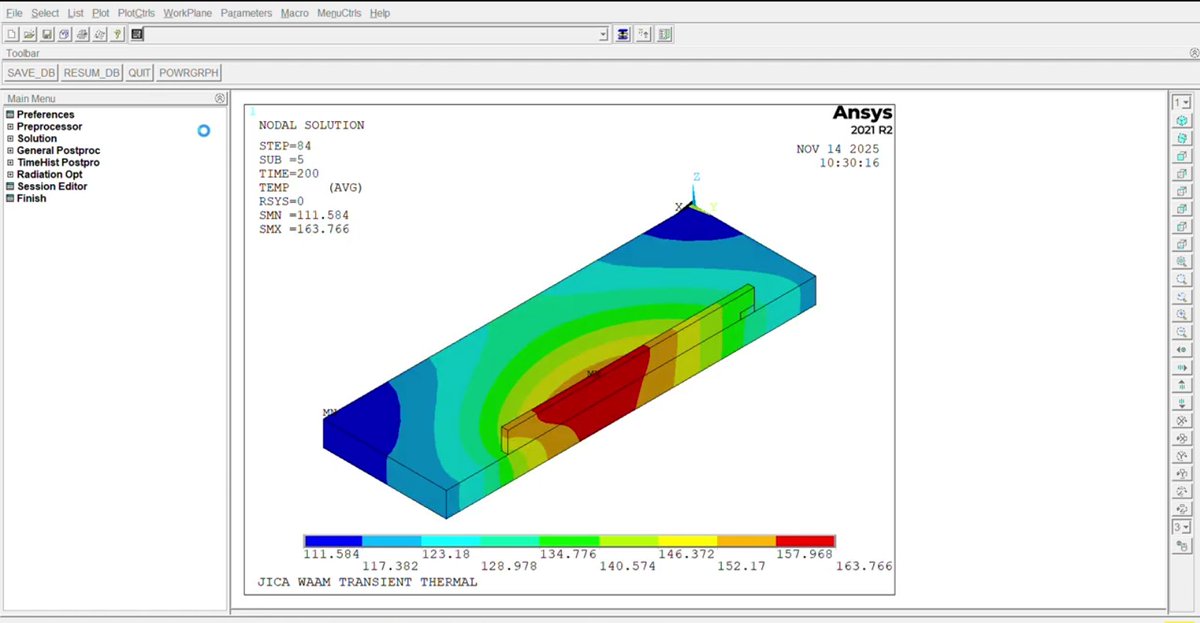This screenshot has height=623, width=1200.
Task: Set Front view cube icon
Action: pyautogui.click(x=1182, y=156)
